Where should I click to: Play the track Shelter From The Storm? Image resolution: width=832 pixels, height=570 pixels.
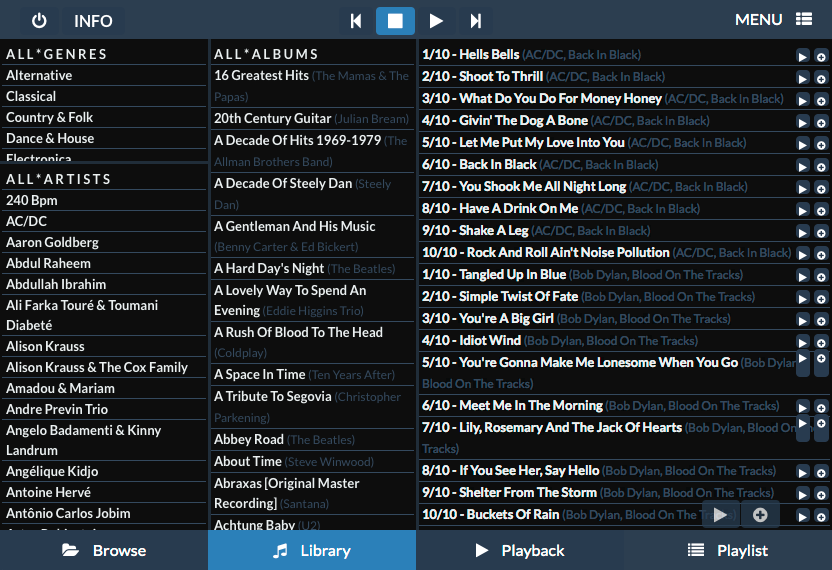[x=802, y=494]
